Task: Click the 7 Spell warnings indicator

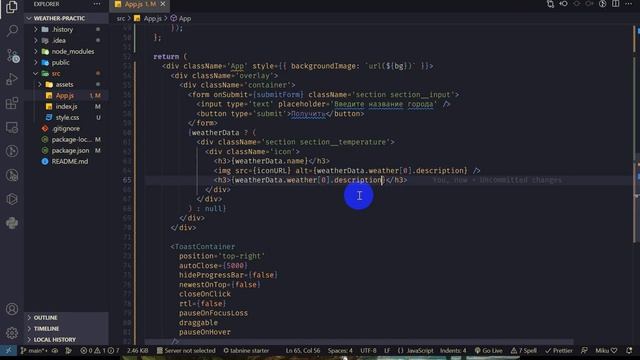Action: point(524,351)
